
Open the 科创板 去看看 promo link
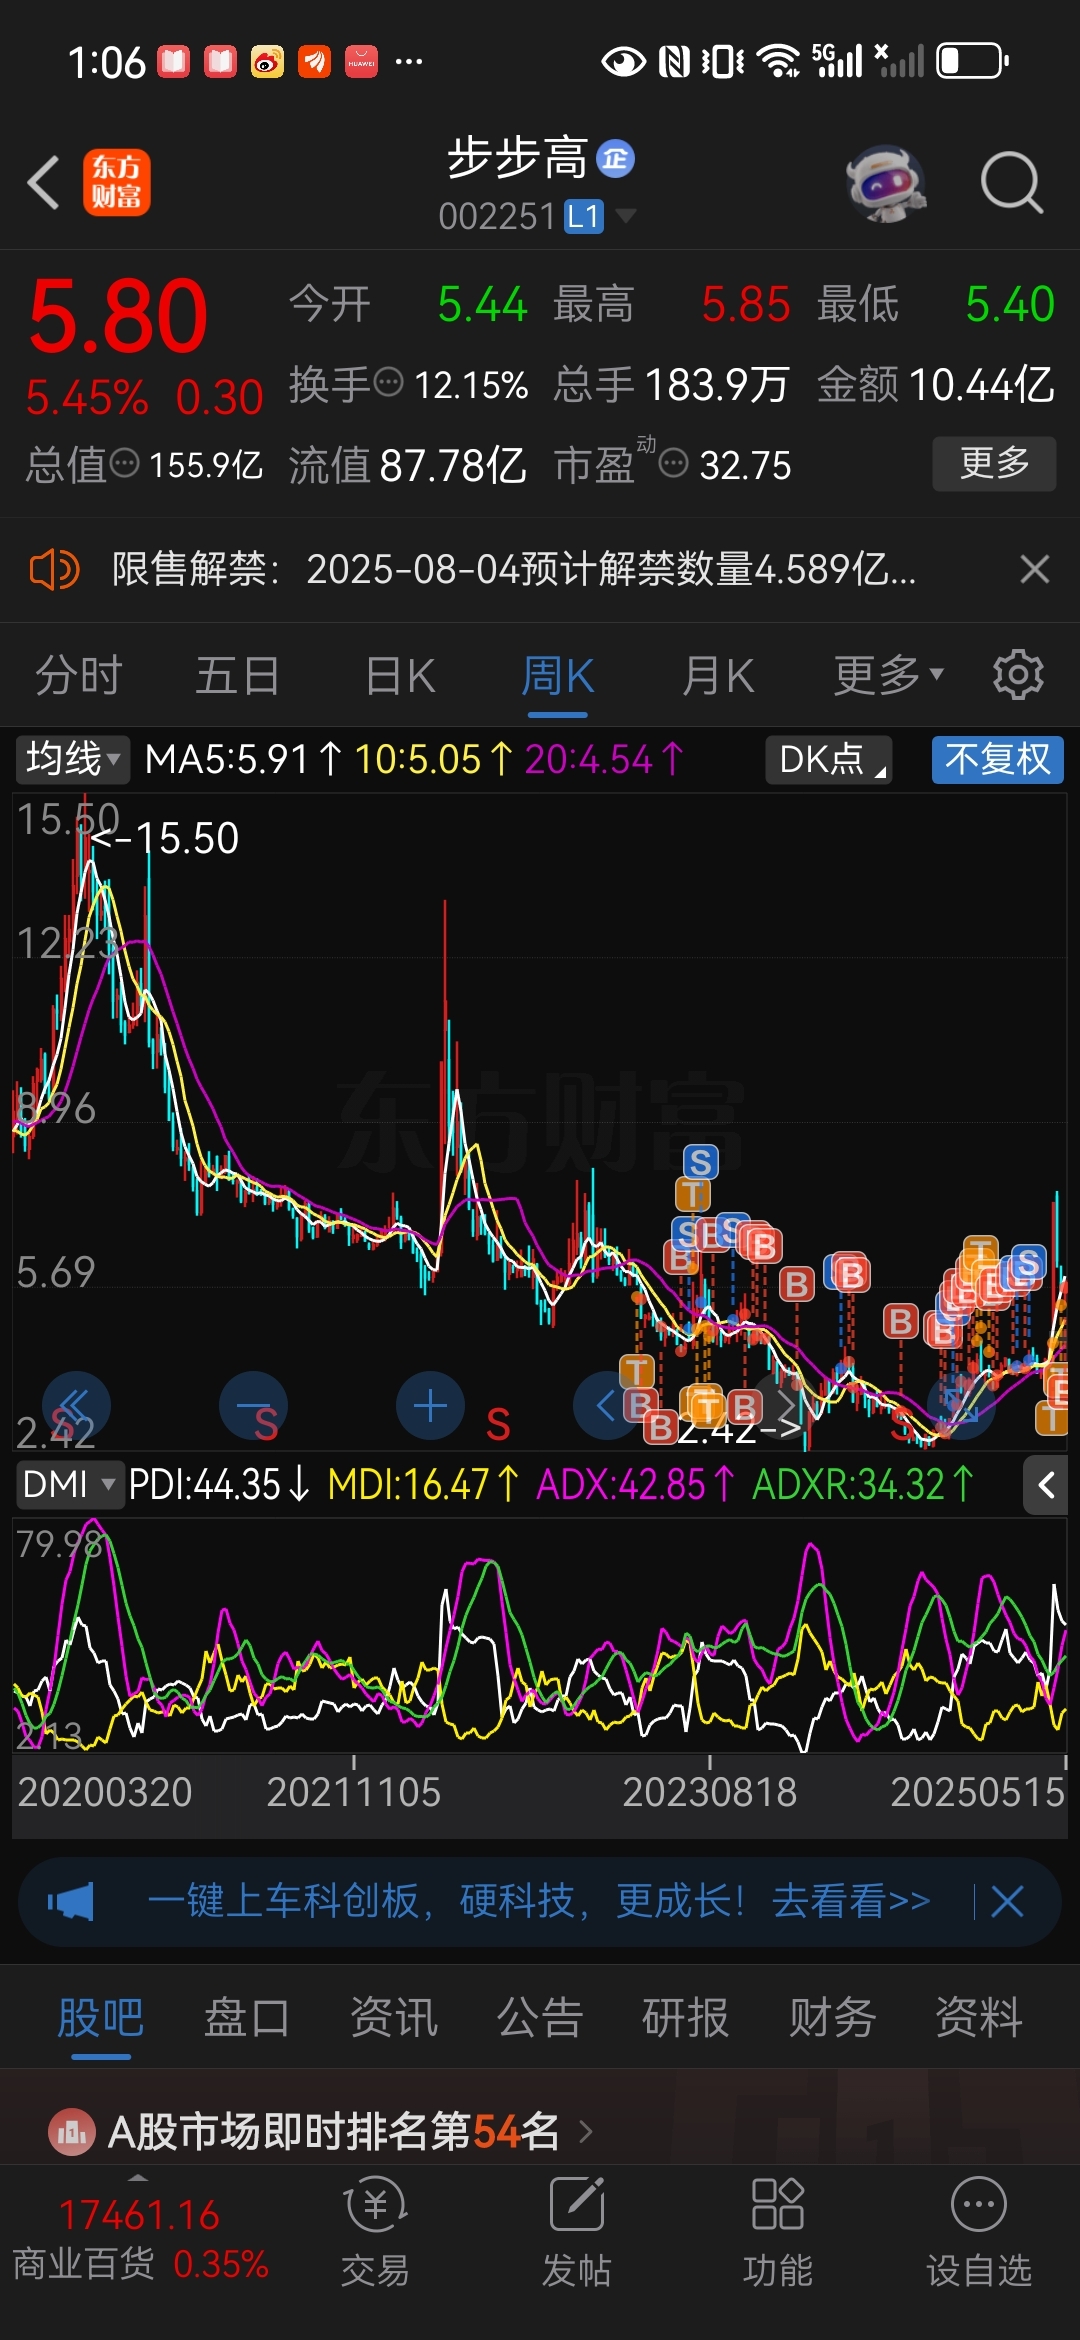click(539, 1901)
